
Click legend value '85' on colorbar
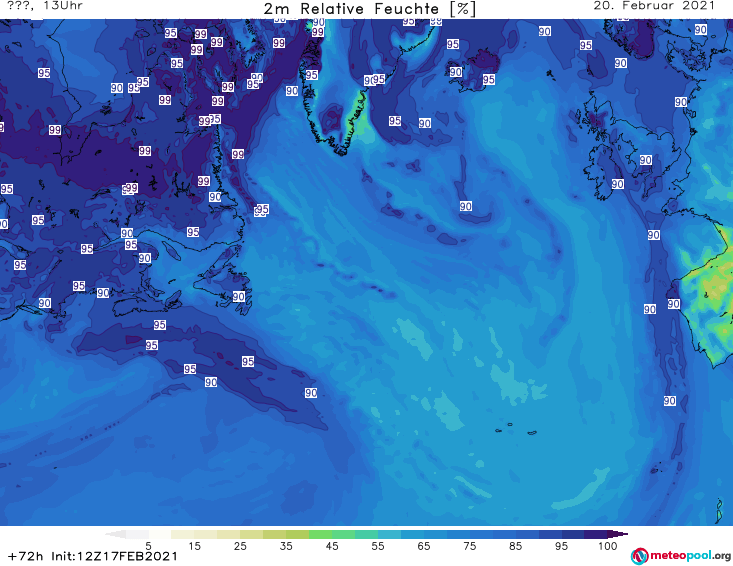tap(515, 546)
